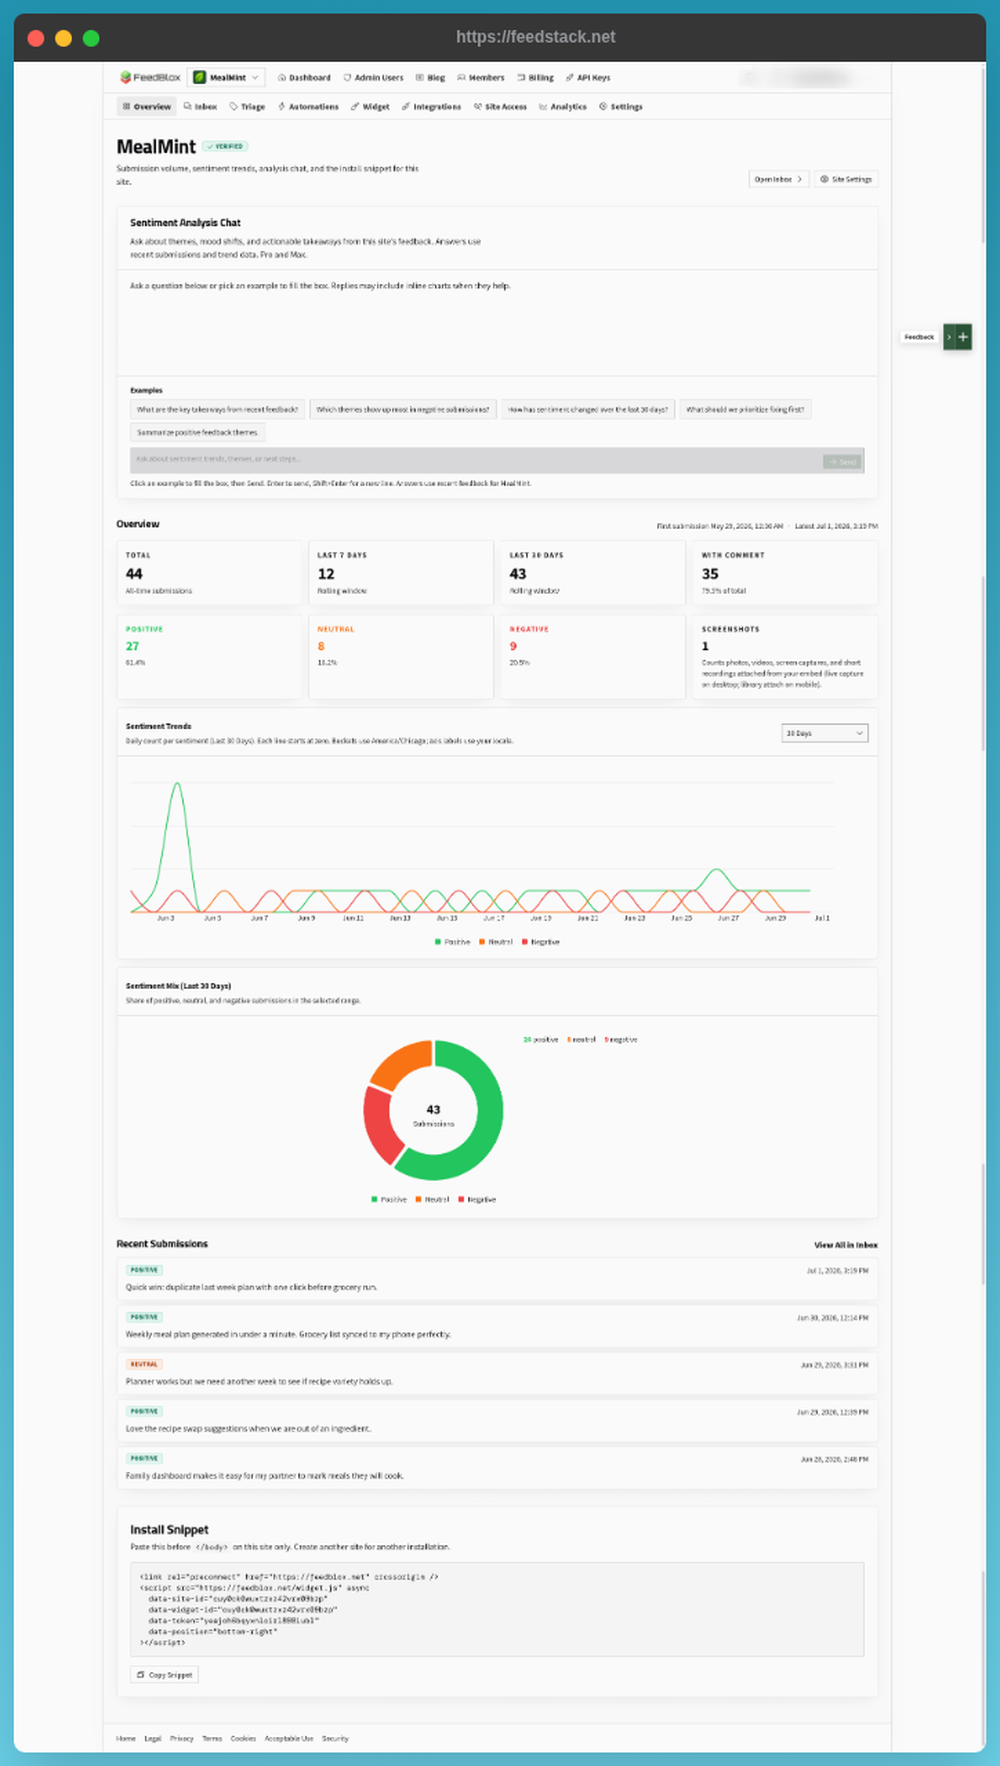Image resolution: width=1000 pixels, height=1766 pixels.
Task: Toggle Negative series in donut chart legend
Action: click(x=477, y=1199)
